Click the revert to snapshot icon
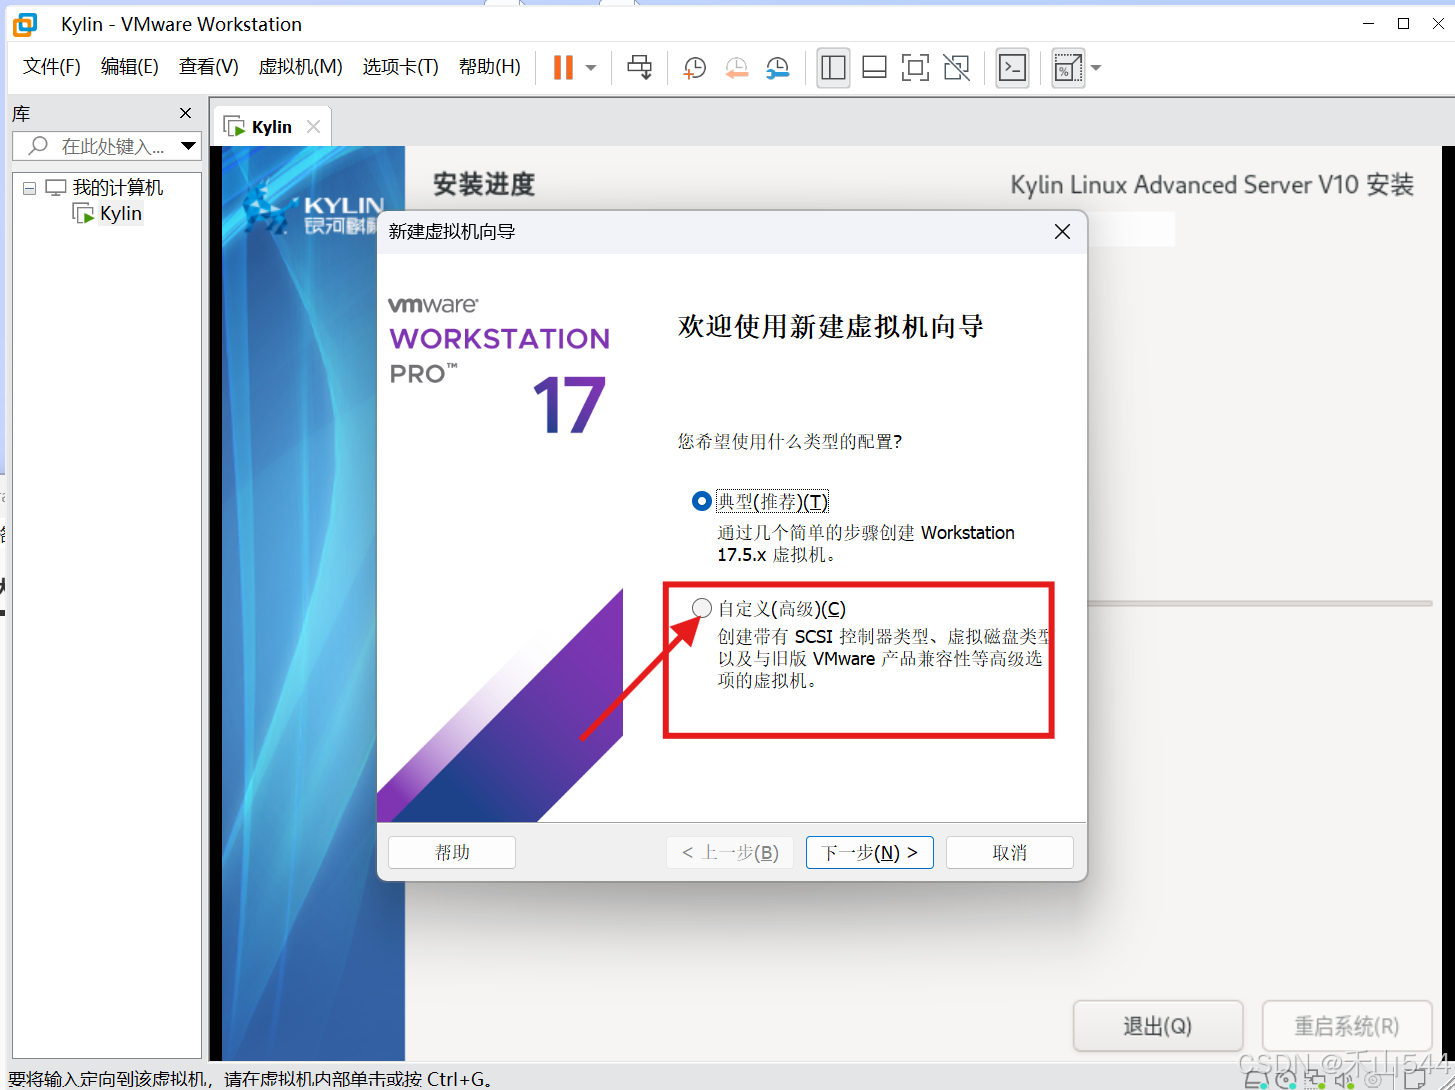1455x1090 pixels. 736,67
